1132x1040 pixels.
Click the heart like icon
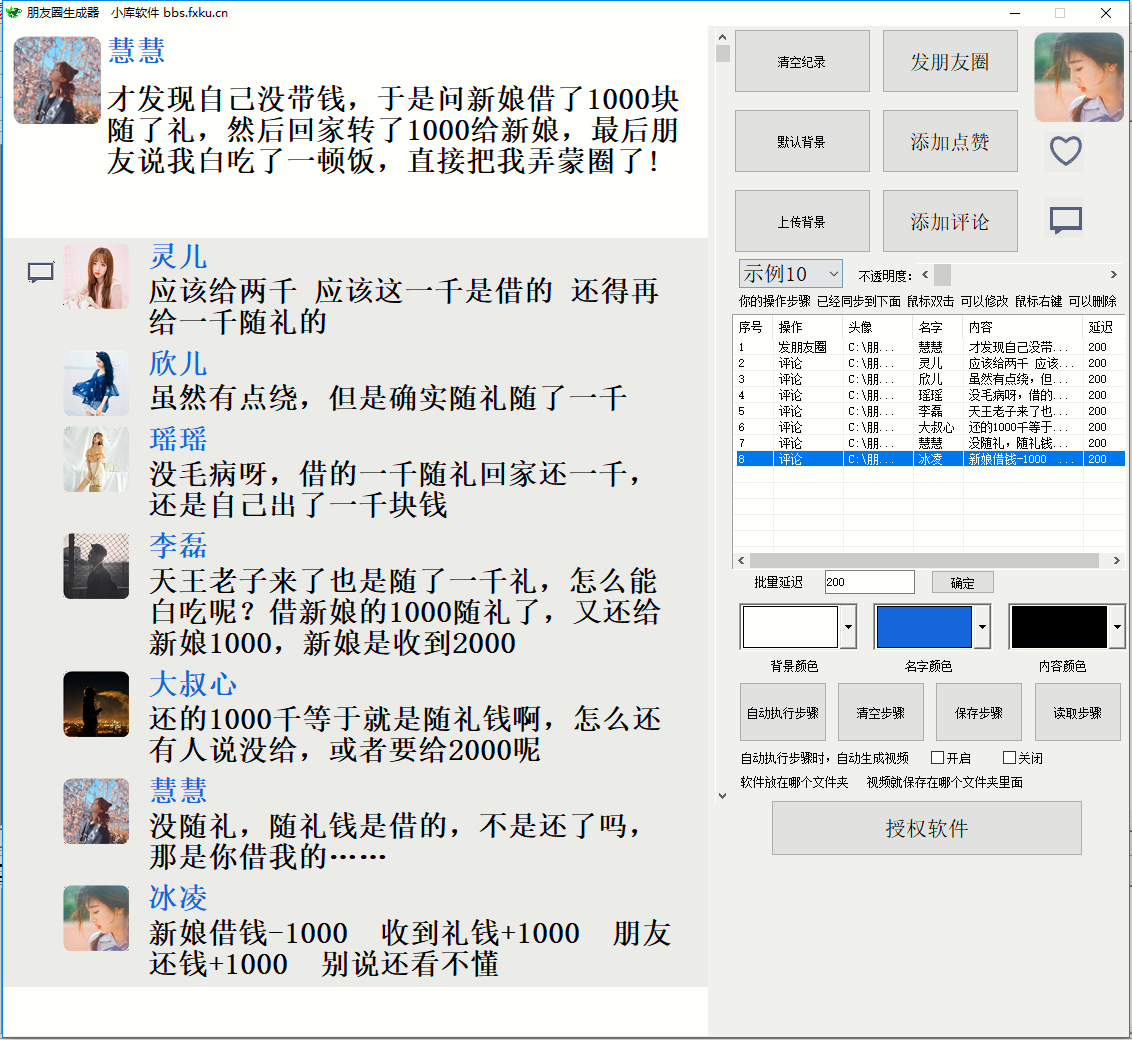point(1066,151)
